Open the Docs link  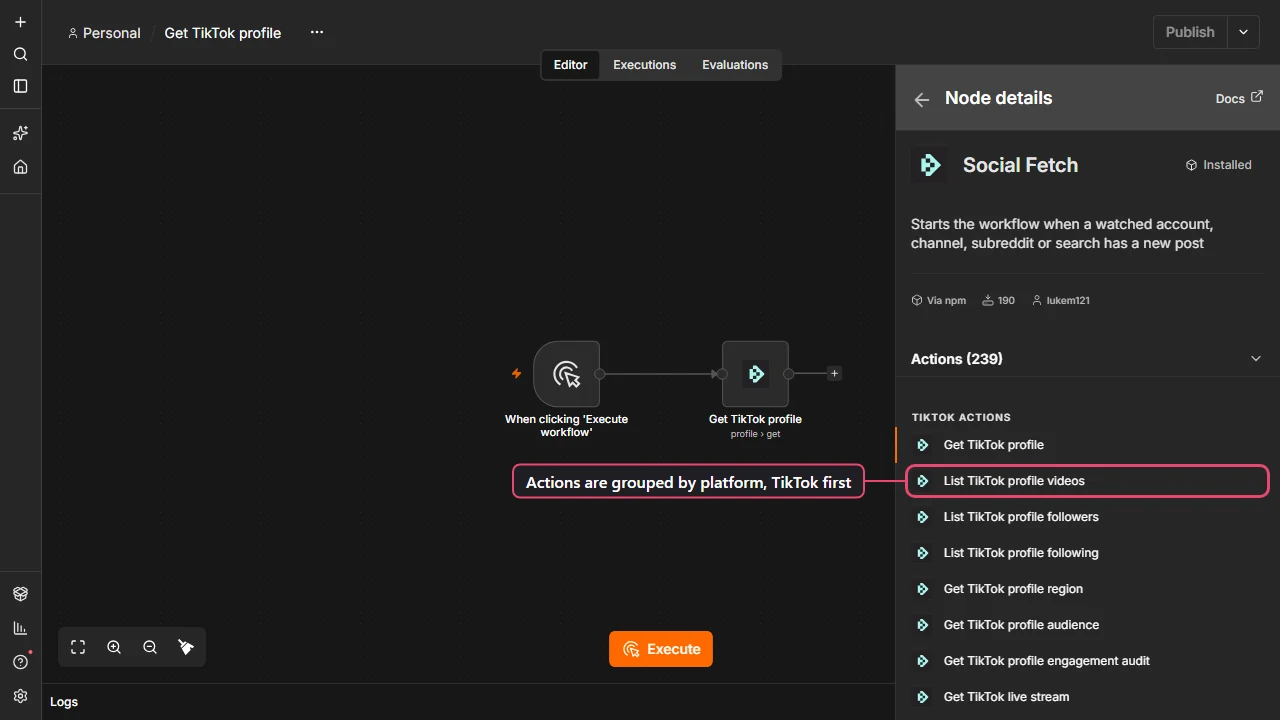1239,98
